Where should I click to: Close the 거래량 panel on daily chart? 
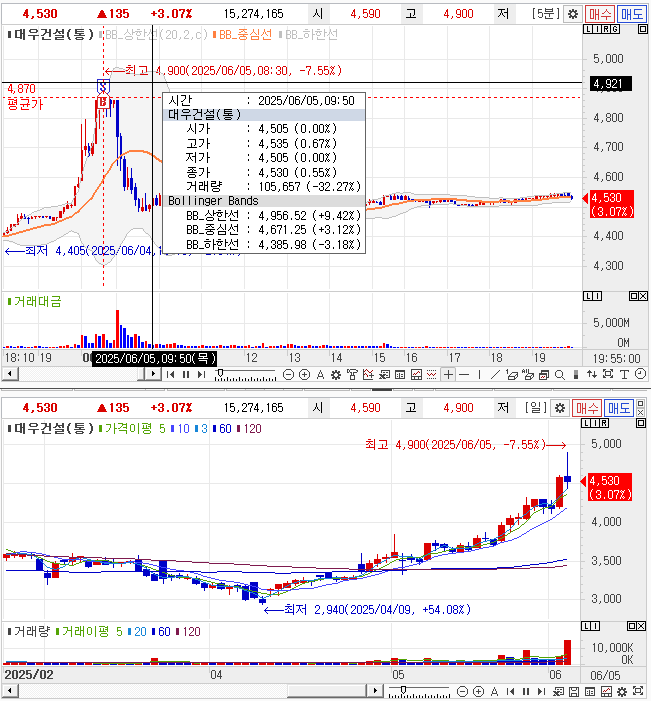pyautogui.click(x=643, y=626)
